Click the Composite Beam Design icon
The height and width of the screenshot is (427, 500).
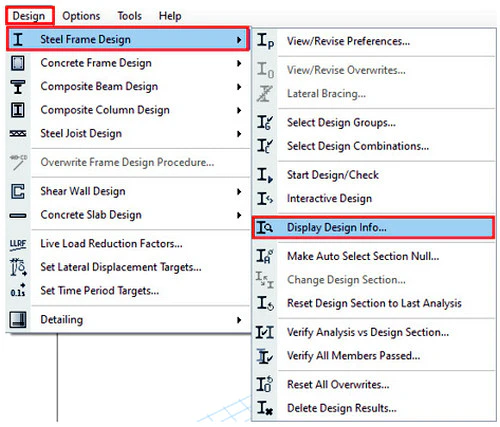coord(18,87)
